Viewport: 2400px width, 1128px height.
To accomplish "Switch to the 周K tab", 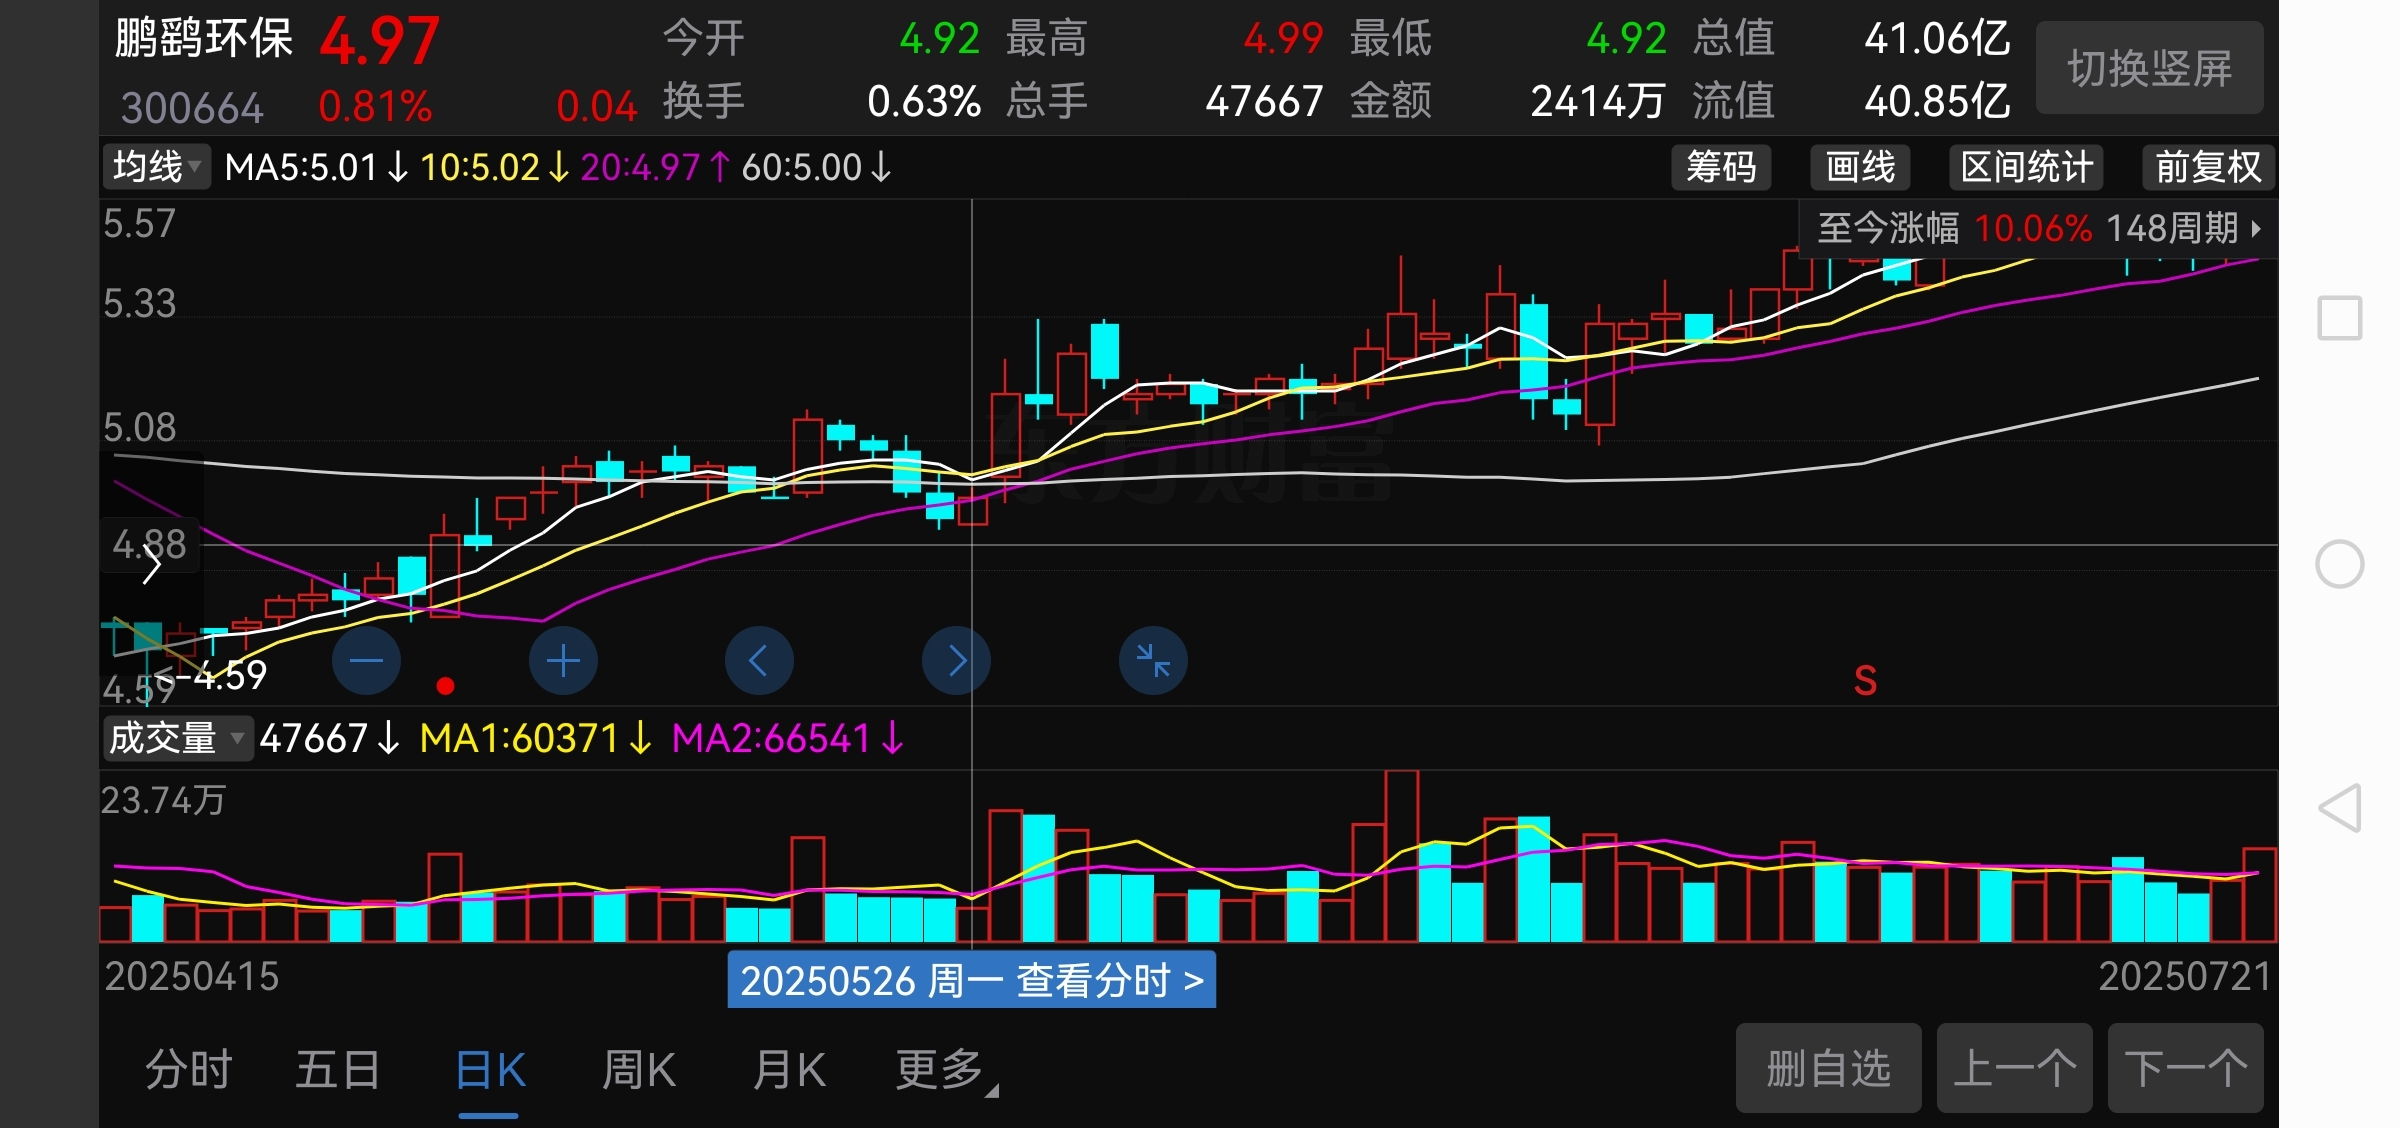I will pos(639,1070).
